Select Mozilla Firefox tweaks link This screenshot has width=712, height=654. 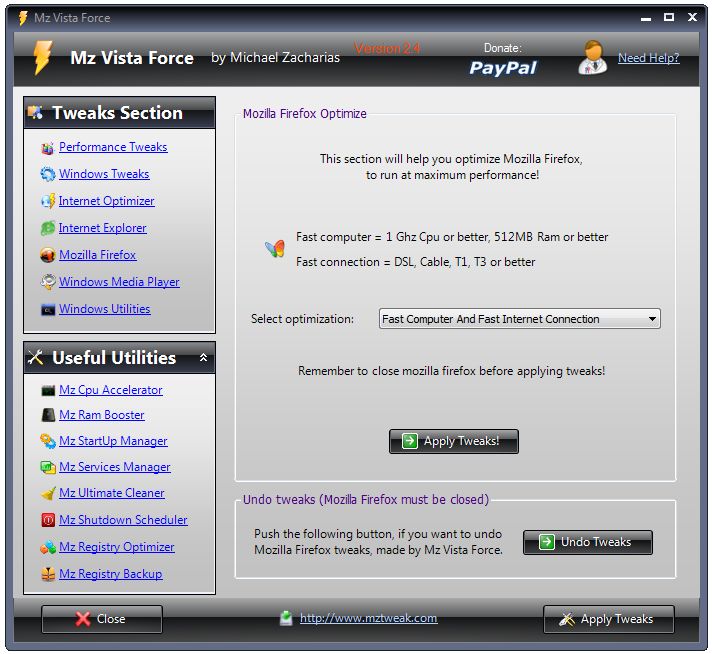click(98, 255)
